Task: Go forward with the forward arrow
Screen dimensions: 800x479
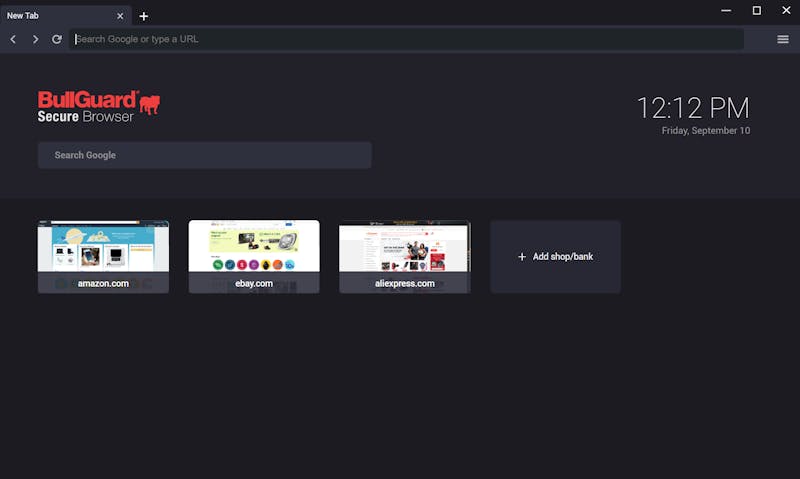Action: (x=35, y=39)
